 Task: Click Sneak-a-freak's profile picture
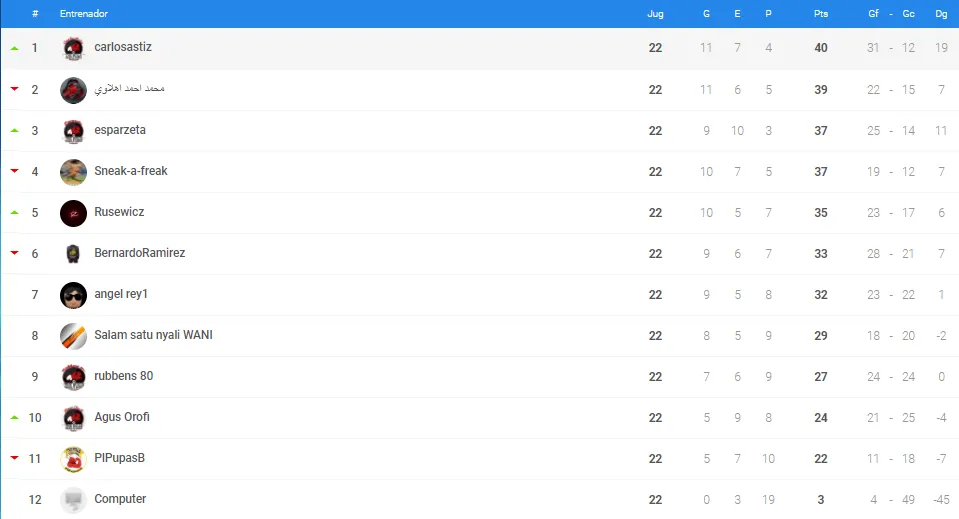pyautogui.click(x=73, y=172)
